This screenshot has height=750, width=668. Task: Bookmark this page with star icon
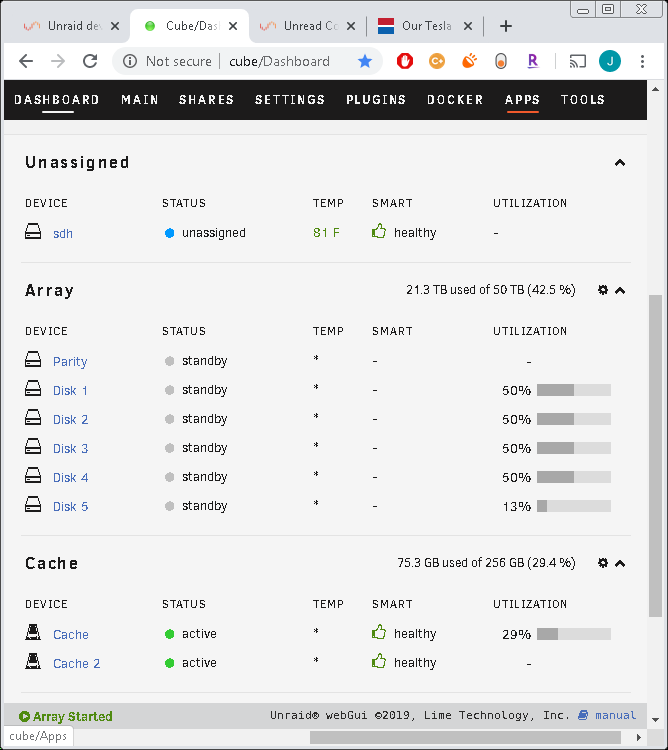pyautogui.click(x=365, y=61)
